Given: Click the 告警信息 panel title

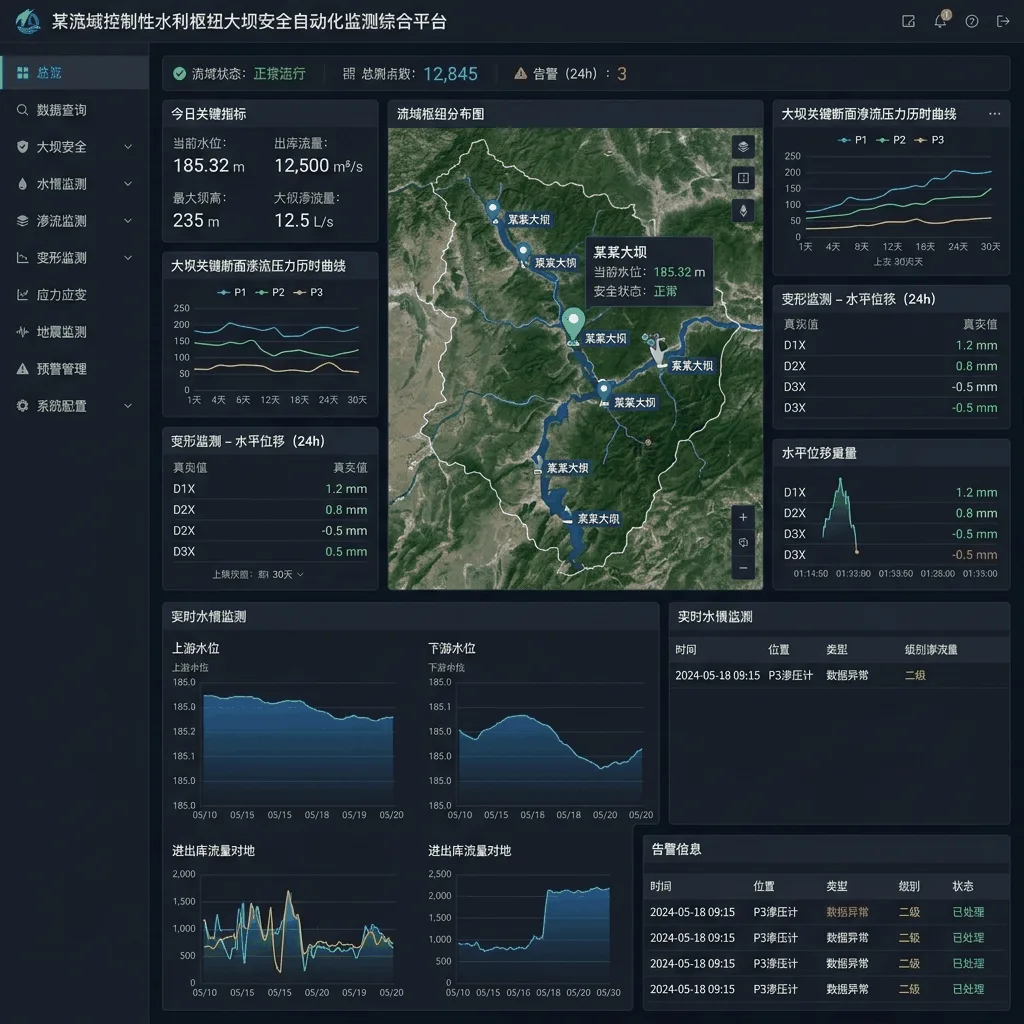Looking at the screenshot, I should (676, 849).
